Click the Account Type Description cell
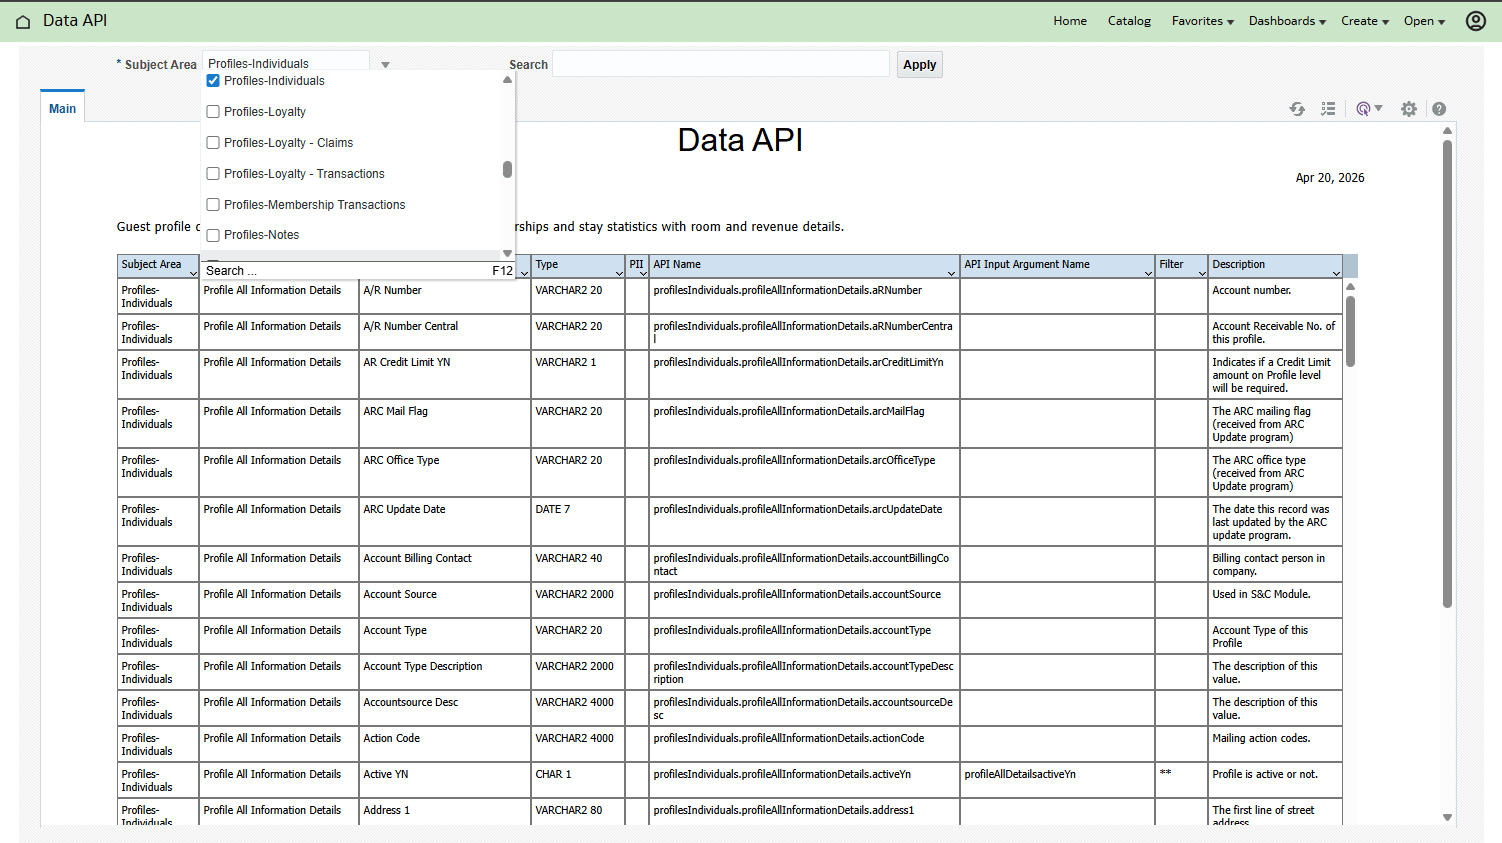1502x843 pixels. pyautogui.click(x=445, y=673)
